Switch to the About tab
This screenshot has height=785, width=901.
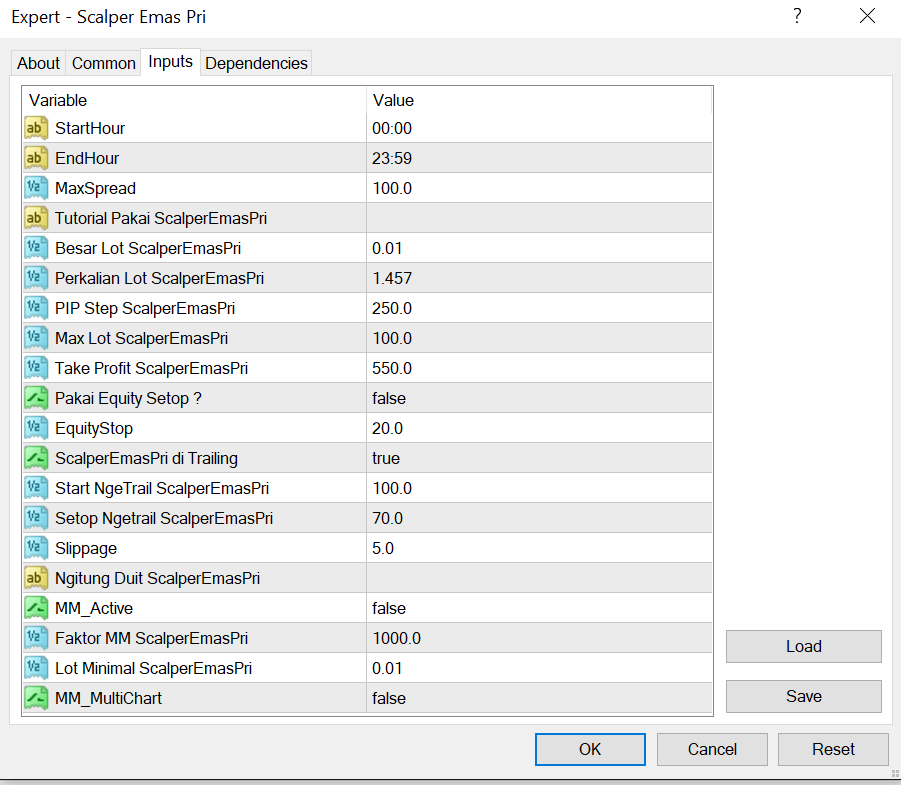pos(39,63)
